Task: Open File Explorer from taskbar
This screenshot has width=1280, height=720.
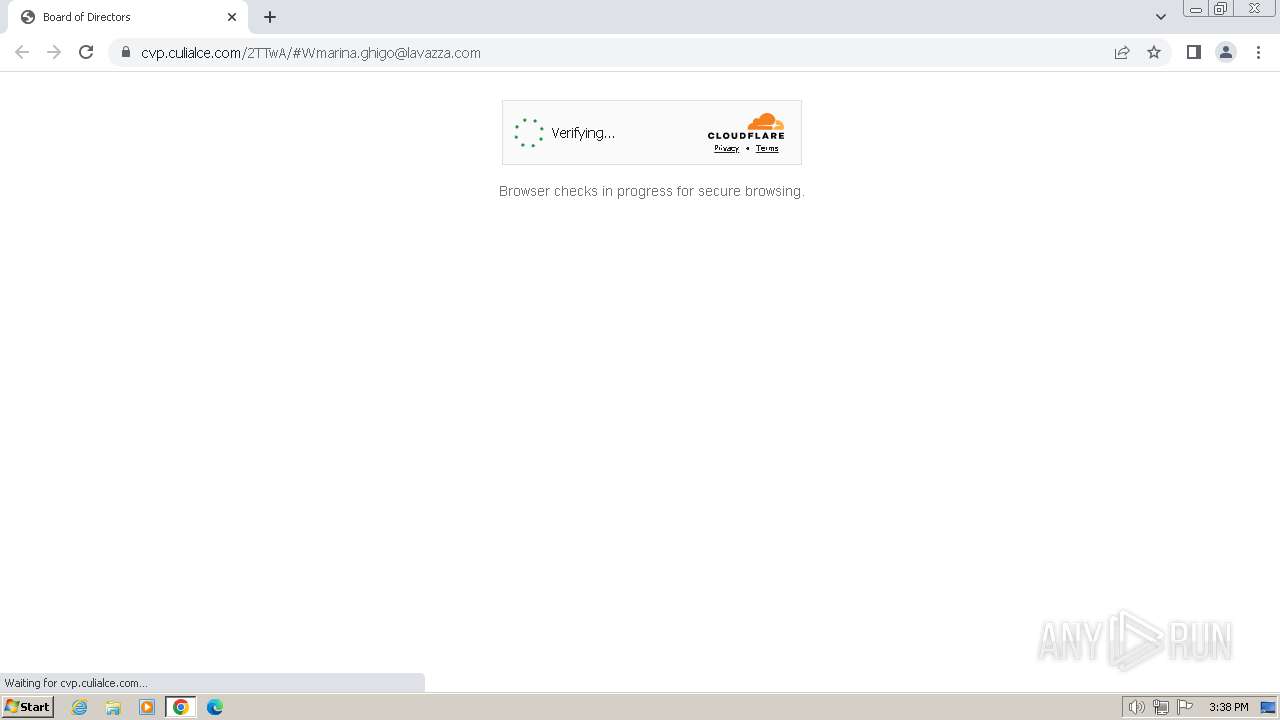Action: (113, 707)
